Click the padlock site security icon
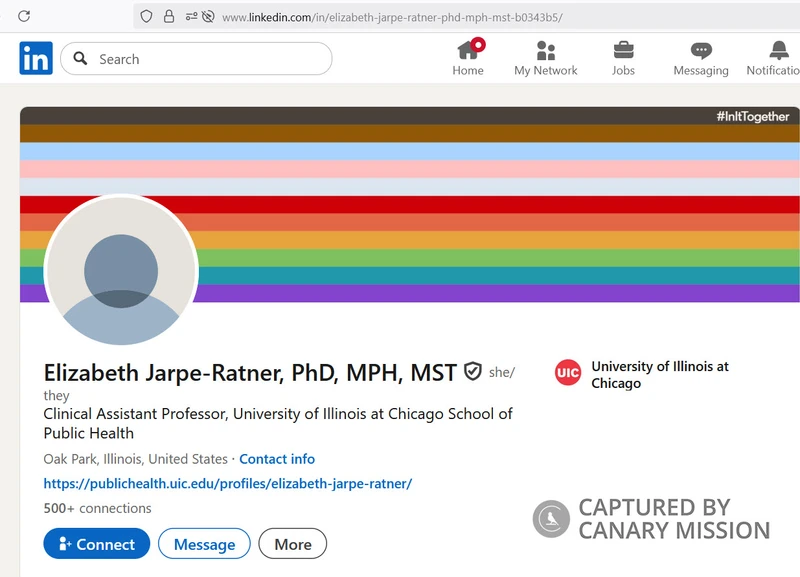Screen dimensions: 800x577 (x=169, y=17)
